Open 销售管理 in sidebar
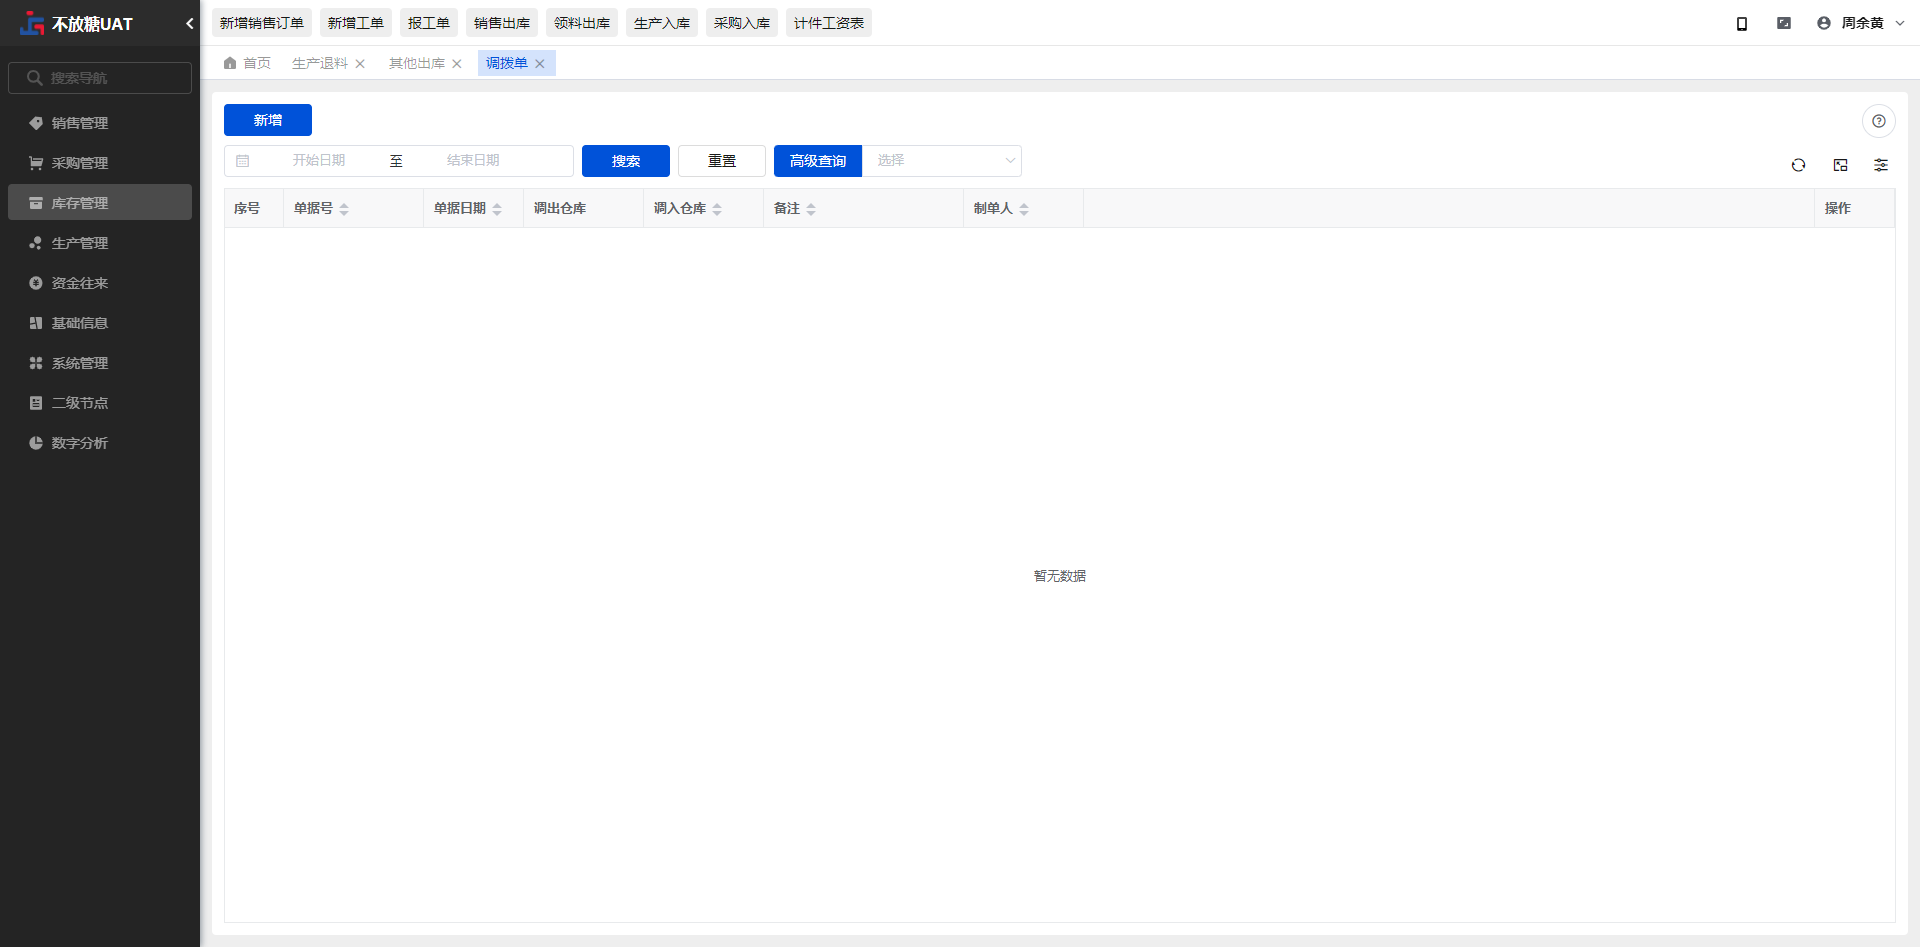 click(100, 123)
